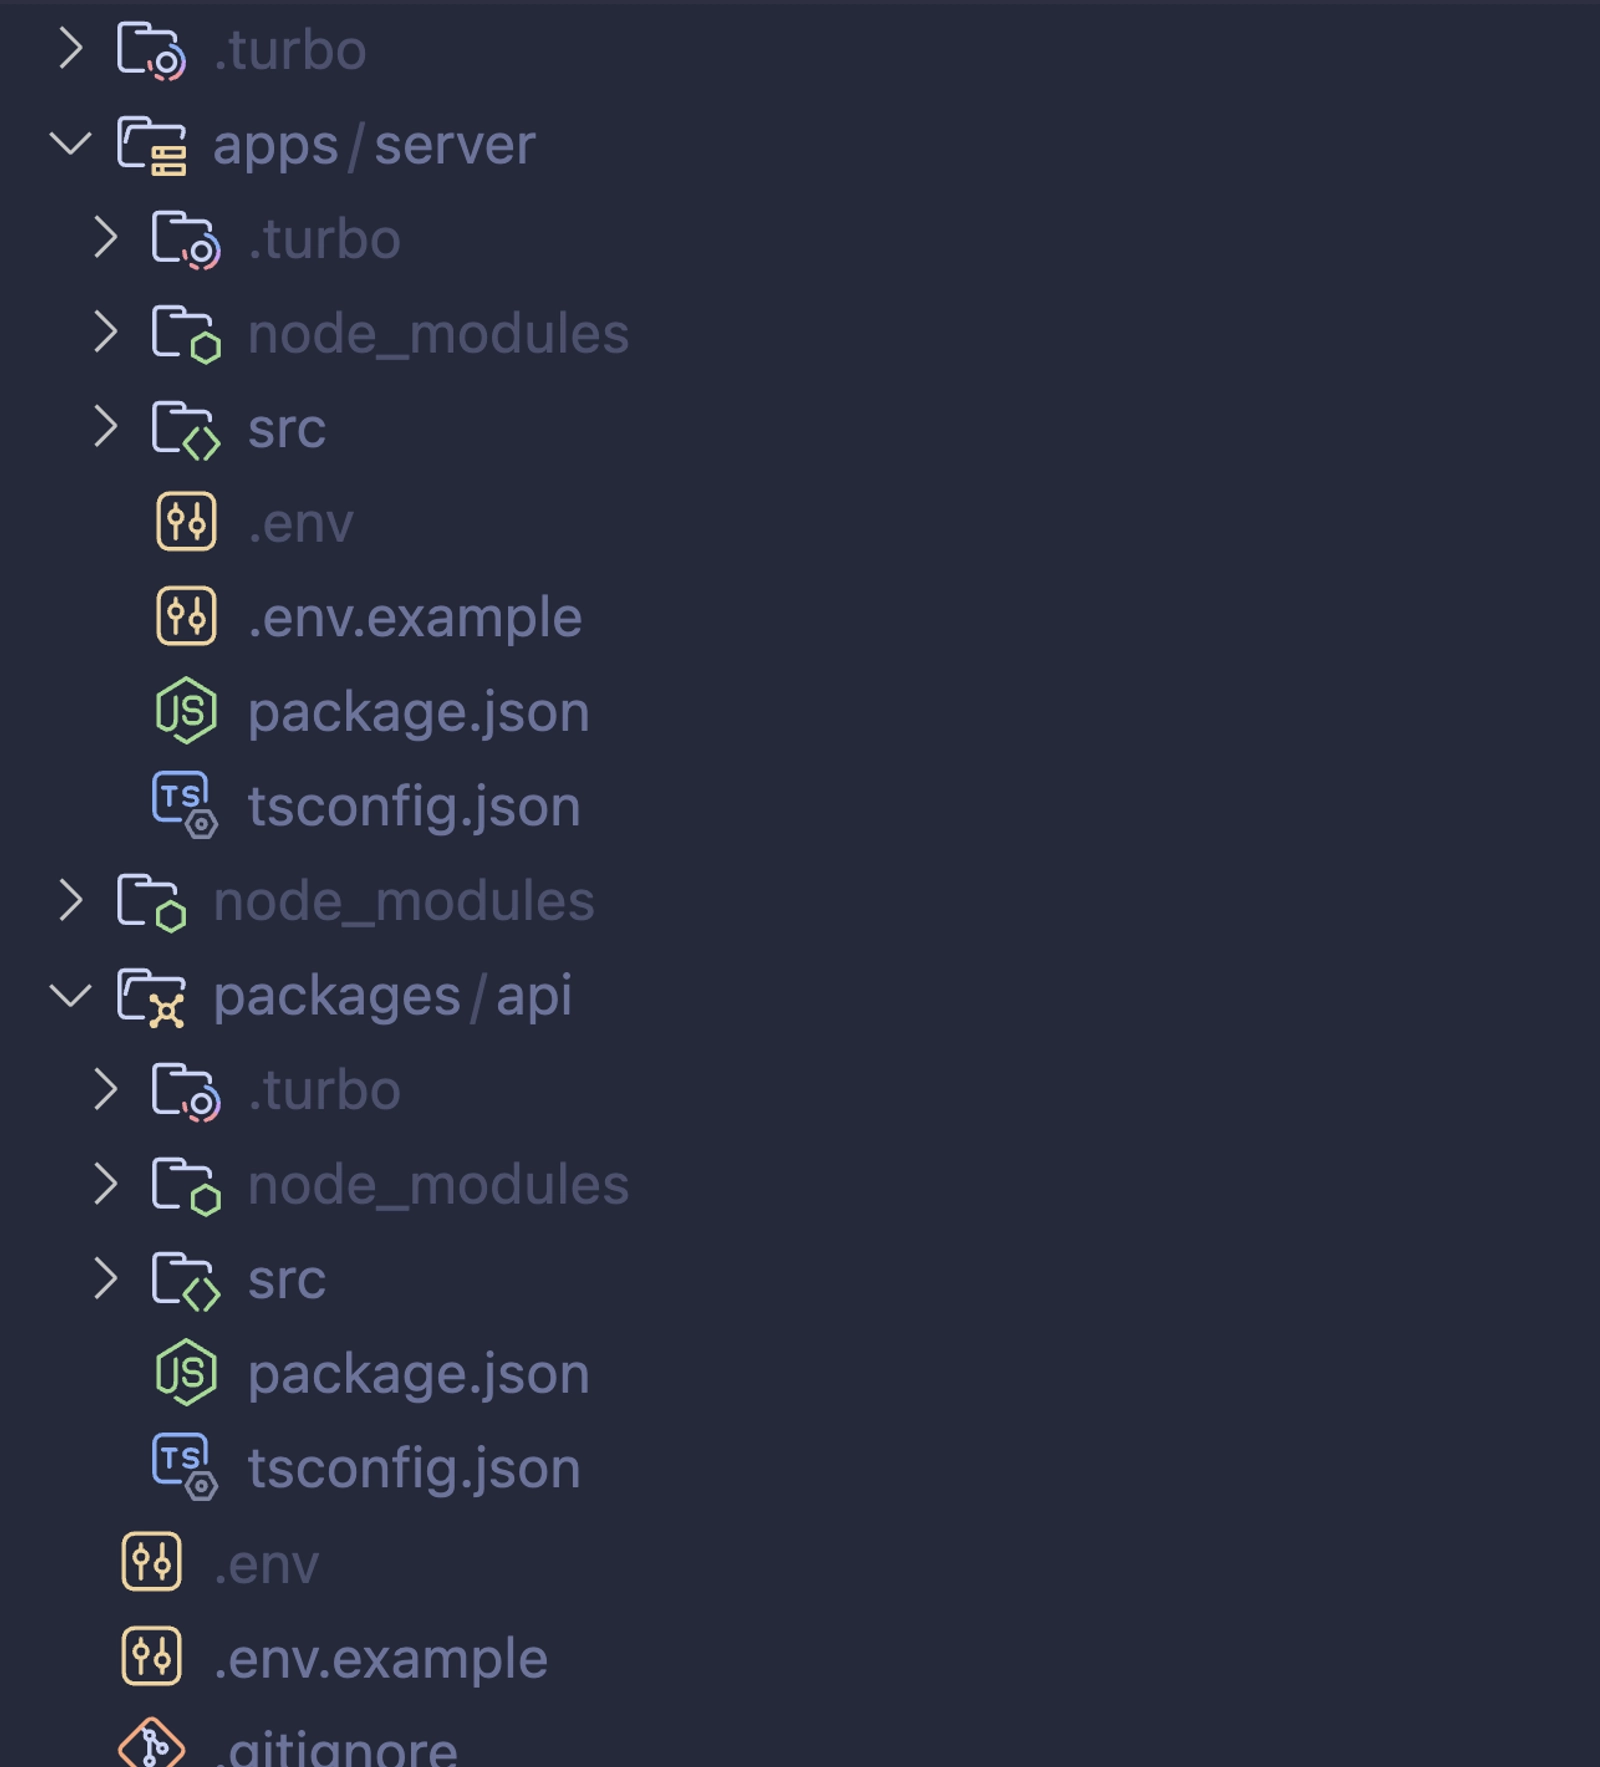
Task: Expand .turbo chevron under packages/api
Action: 105,1089
